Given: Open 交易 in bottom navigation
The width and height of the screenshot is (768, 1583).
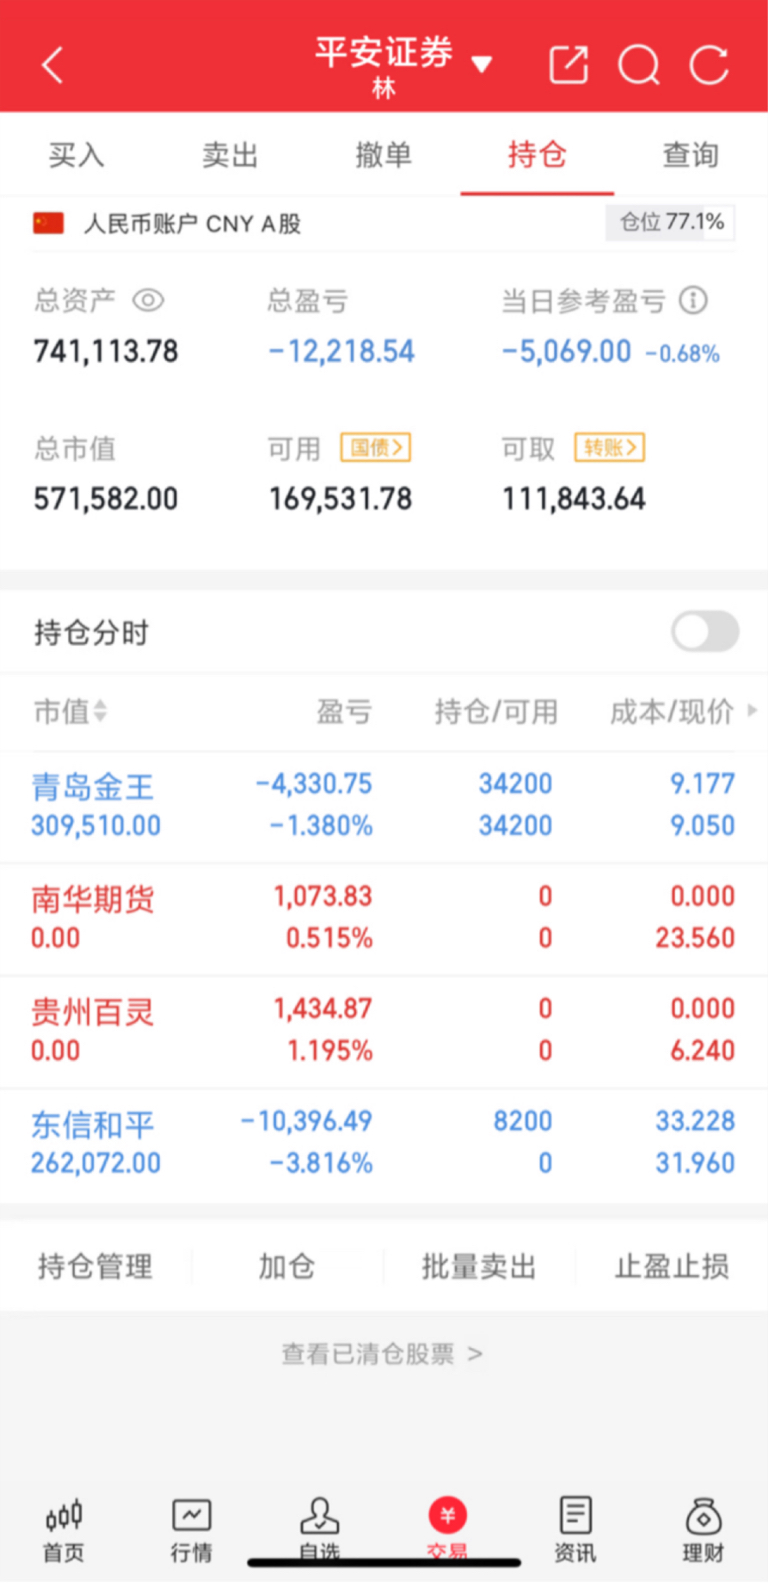Looking at the screenshot, I should point(447,1530).
